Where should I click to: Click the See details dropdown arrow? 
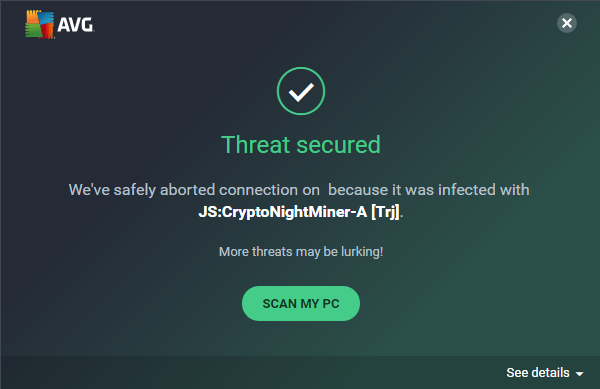(579, 374)
